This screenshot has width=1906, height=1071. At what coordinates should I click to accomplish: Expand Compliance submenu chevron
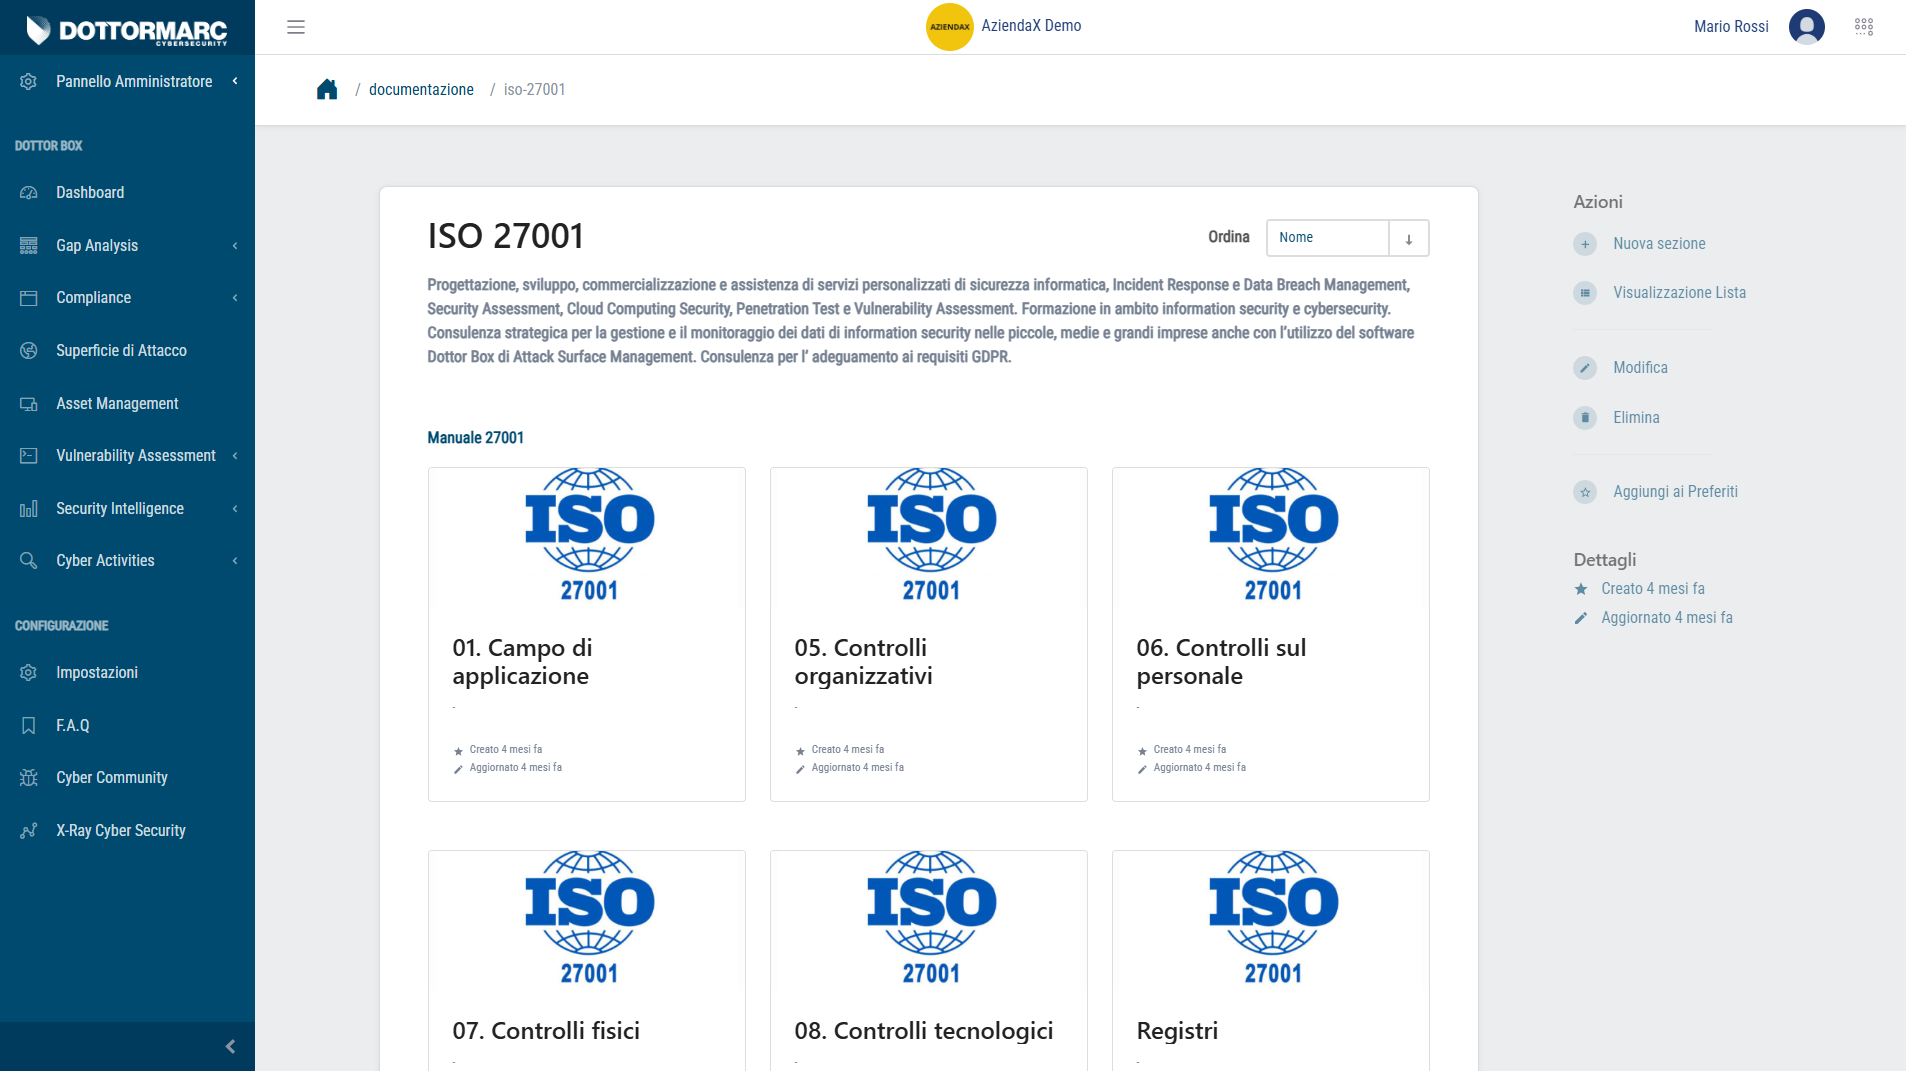pyautogui.click(x=235, y=298)
